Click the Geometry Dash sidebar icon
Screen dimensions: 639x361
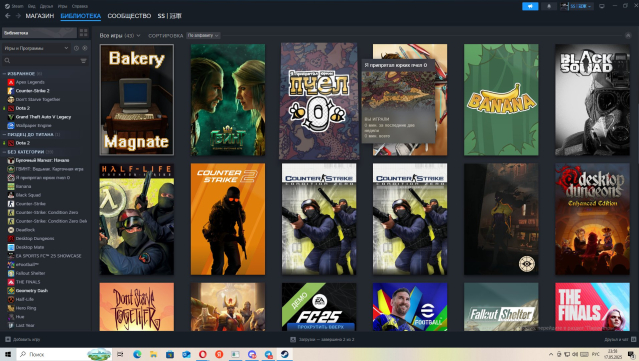click(11, 291)
